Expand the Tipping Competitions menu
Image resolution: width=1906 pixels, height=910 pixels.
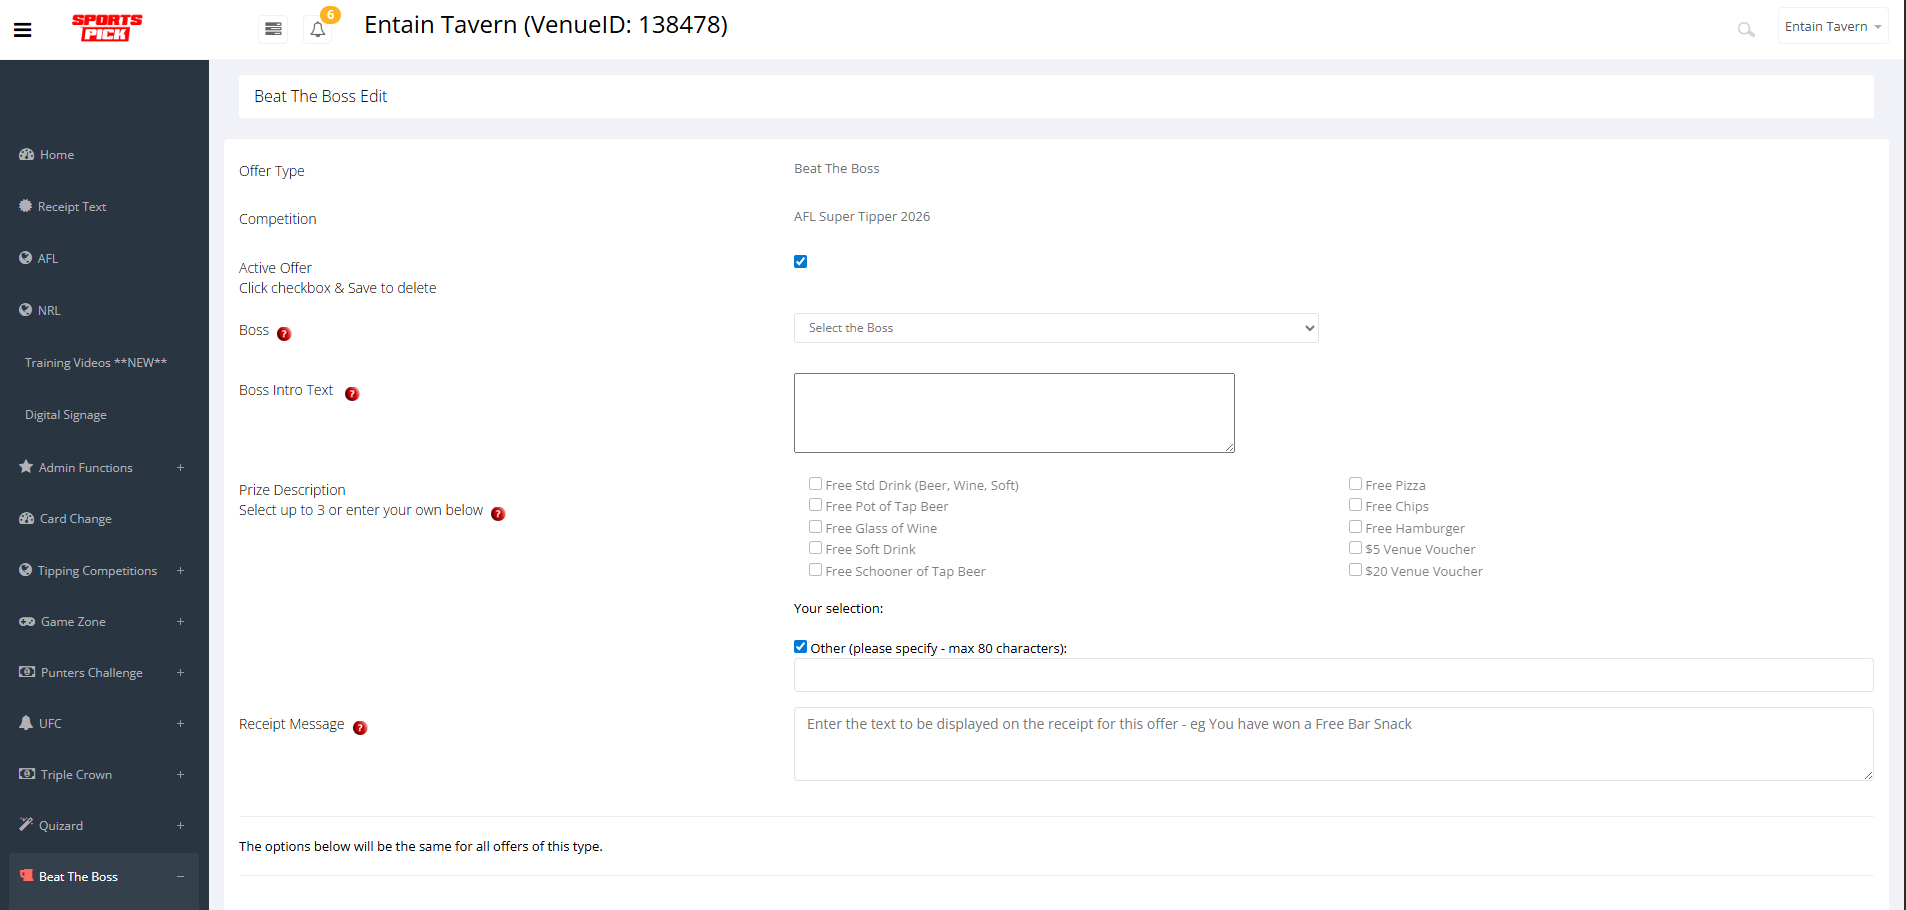point(97,571)
